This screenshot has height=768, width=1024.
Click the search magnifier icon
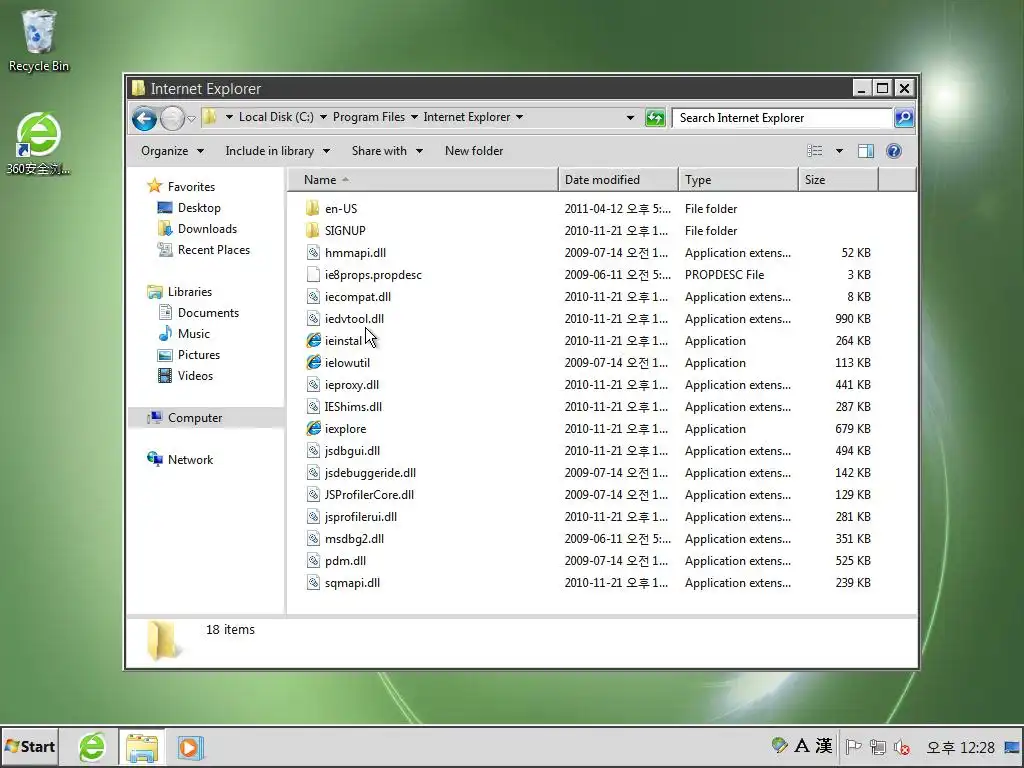[x=904, y=118]
